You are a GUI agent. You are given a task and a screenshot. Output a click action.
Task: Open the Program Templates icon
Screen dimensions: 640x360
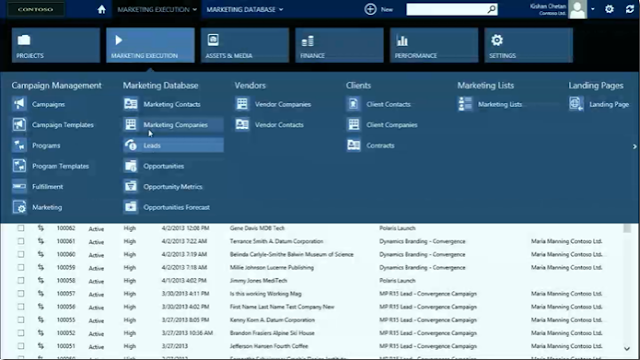pos(19,166)
